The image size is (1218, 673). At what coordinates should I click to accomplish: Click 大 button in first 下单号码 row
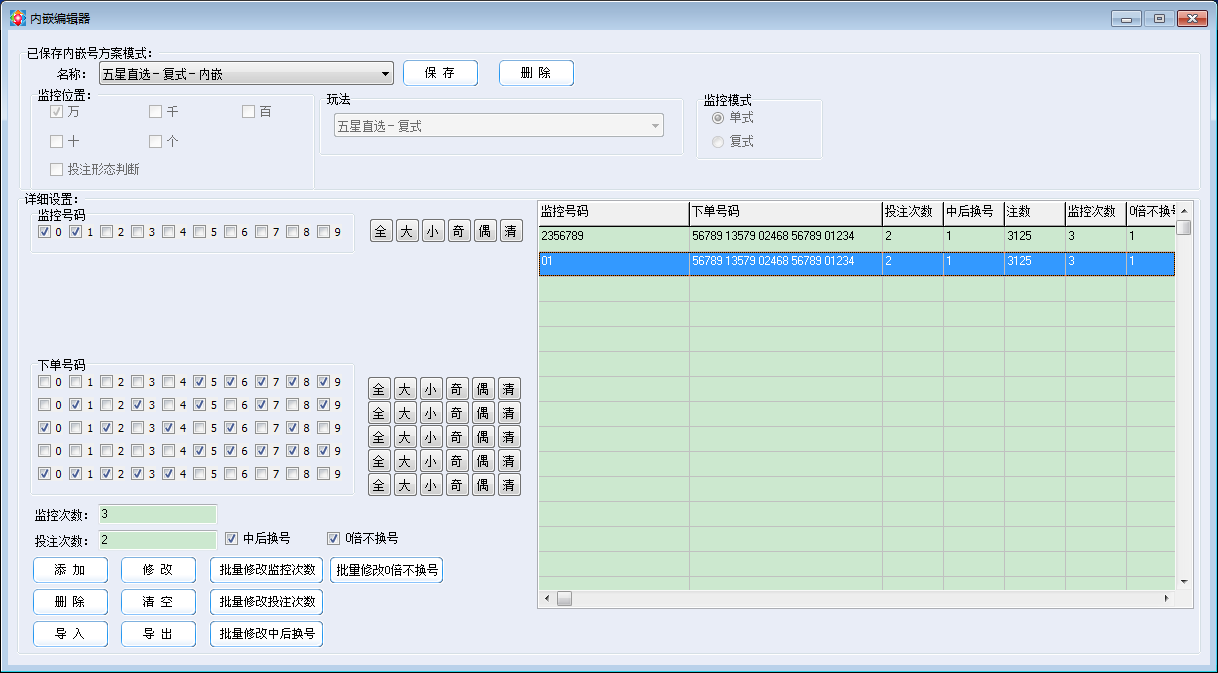point(405,389)
